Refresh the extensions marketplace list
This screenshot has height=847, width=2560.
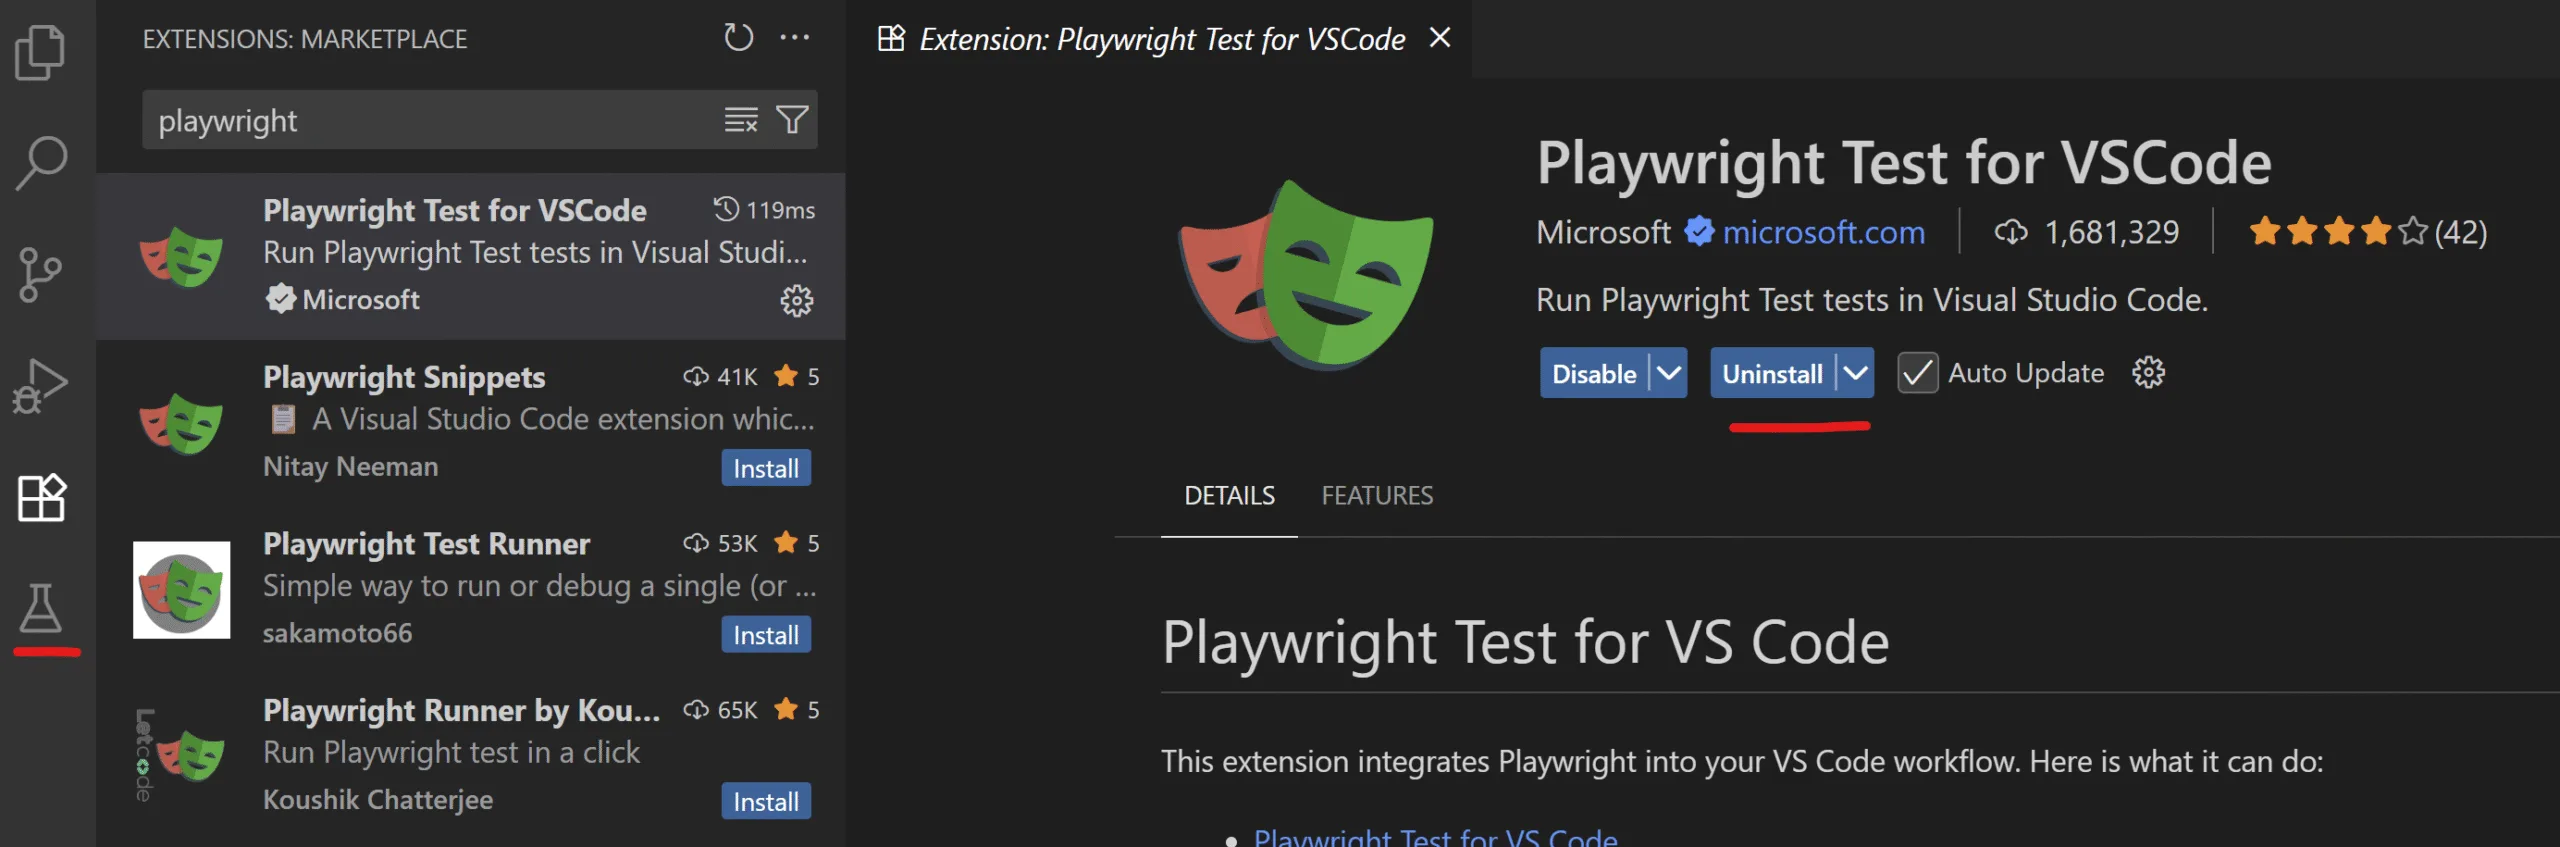738,38
